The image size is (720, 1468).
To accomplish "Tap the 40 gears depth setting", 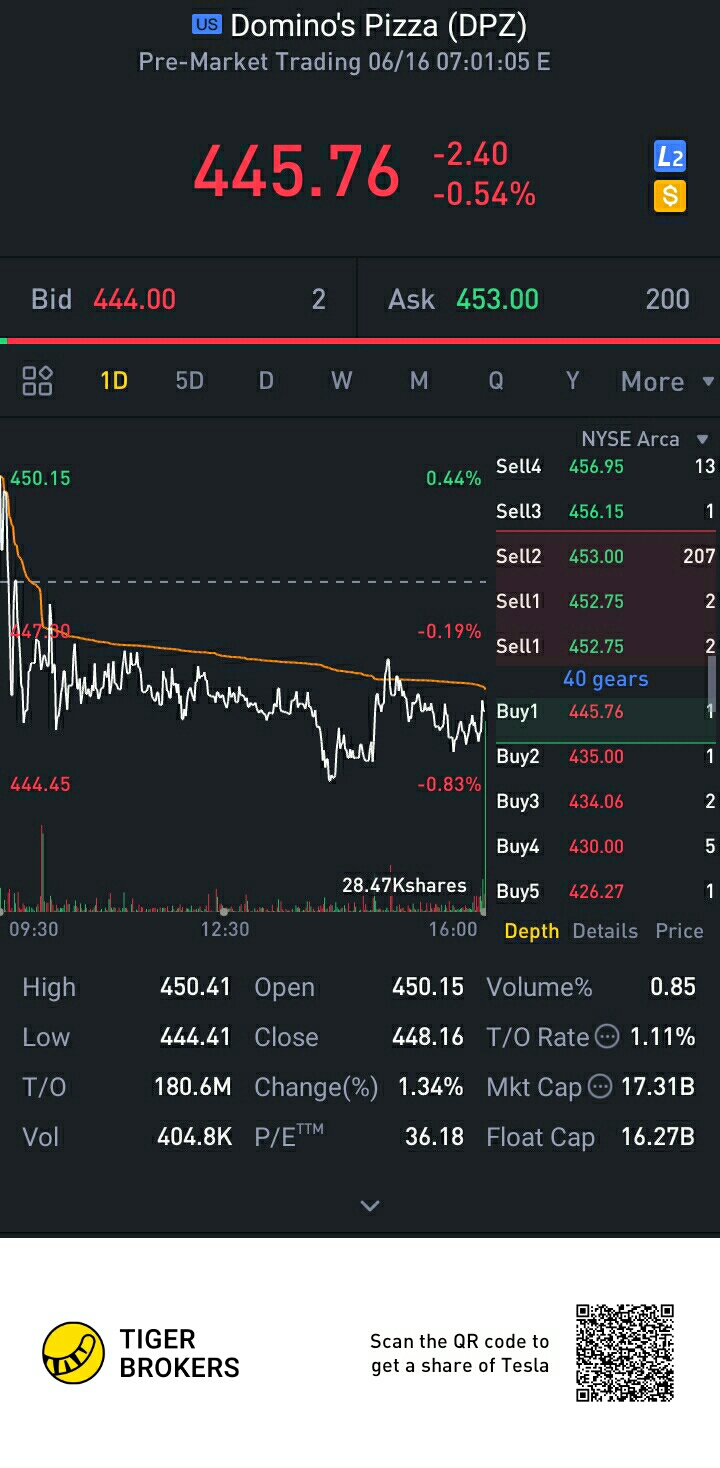I will 605,679.
